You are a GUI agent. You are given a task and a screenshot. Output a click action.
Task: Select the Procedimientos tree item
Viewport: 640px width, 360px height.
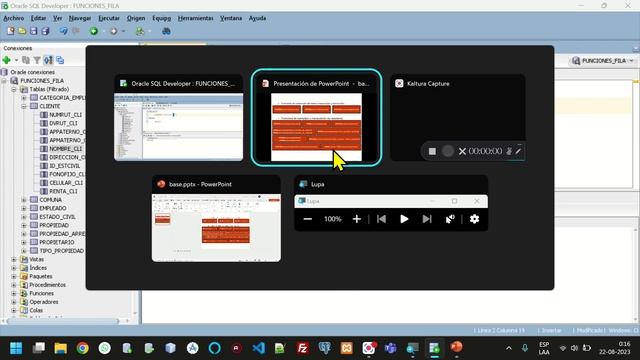pos(47,285)
